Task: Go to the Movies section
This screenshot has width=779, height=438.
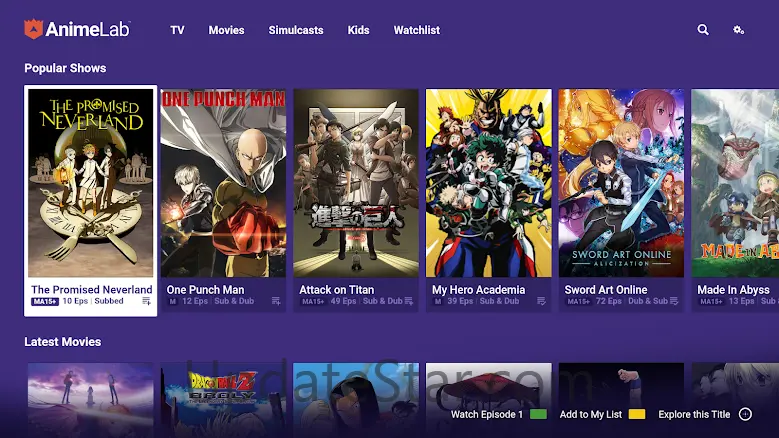Action: [226, 30]
